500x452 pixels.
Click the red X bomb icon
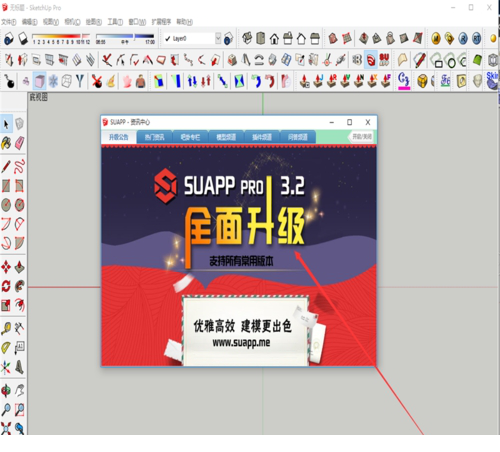click(x=97, y=81)
